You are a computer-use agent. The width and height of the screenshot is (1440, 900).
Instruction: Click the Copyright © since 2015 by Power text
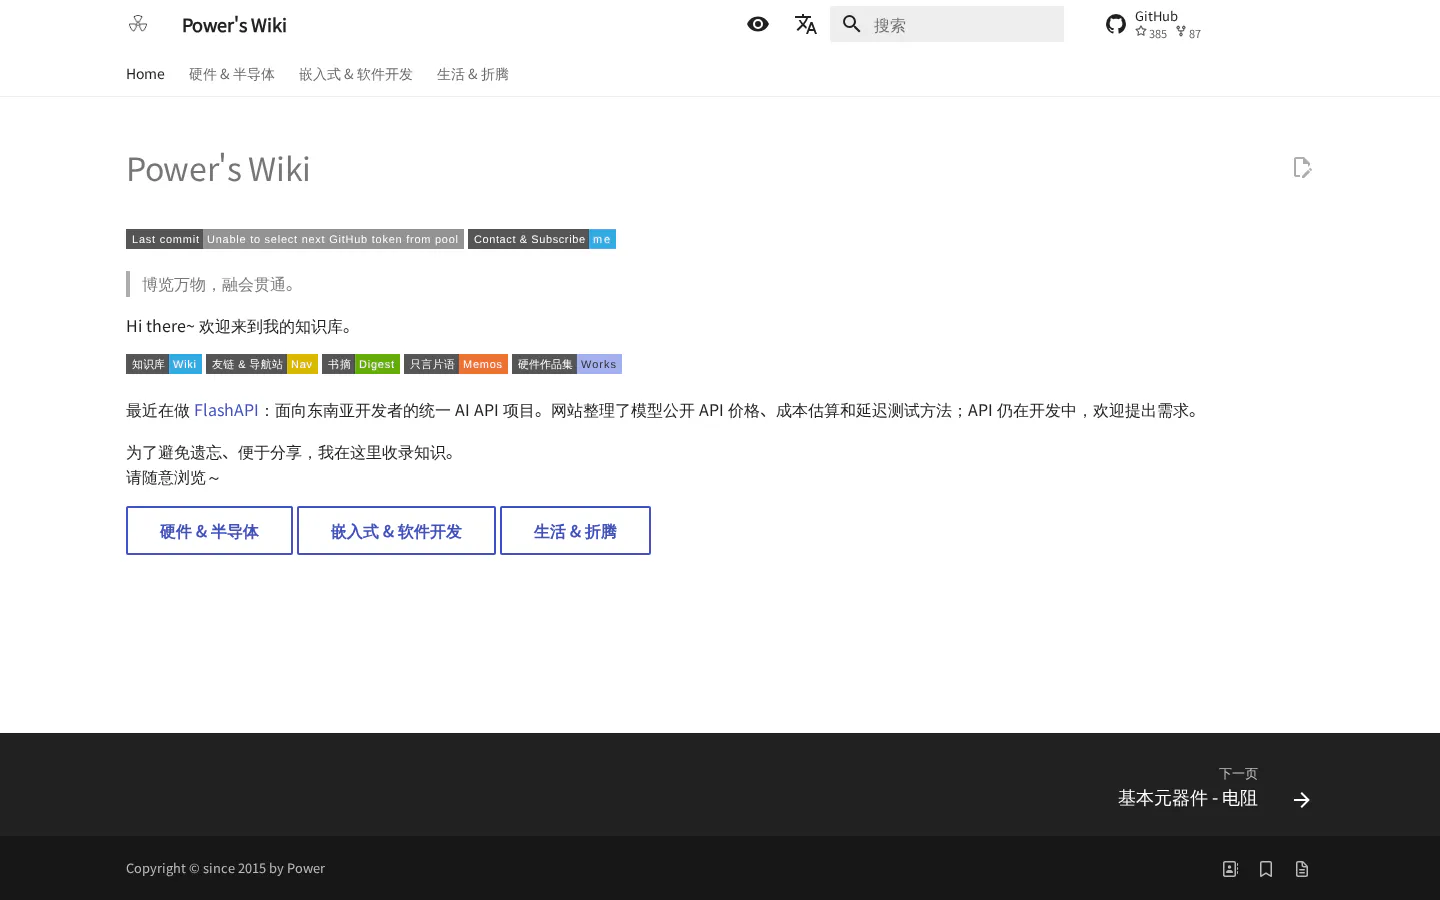(225, 868)
